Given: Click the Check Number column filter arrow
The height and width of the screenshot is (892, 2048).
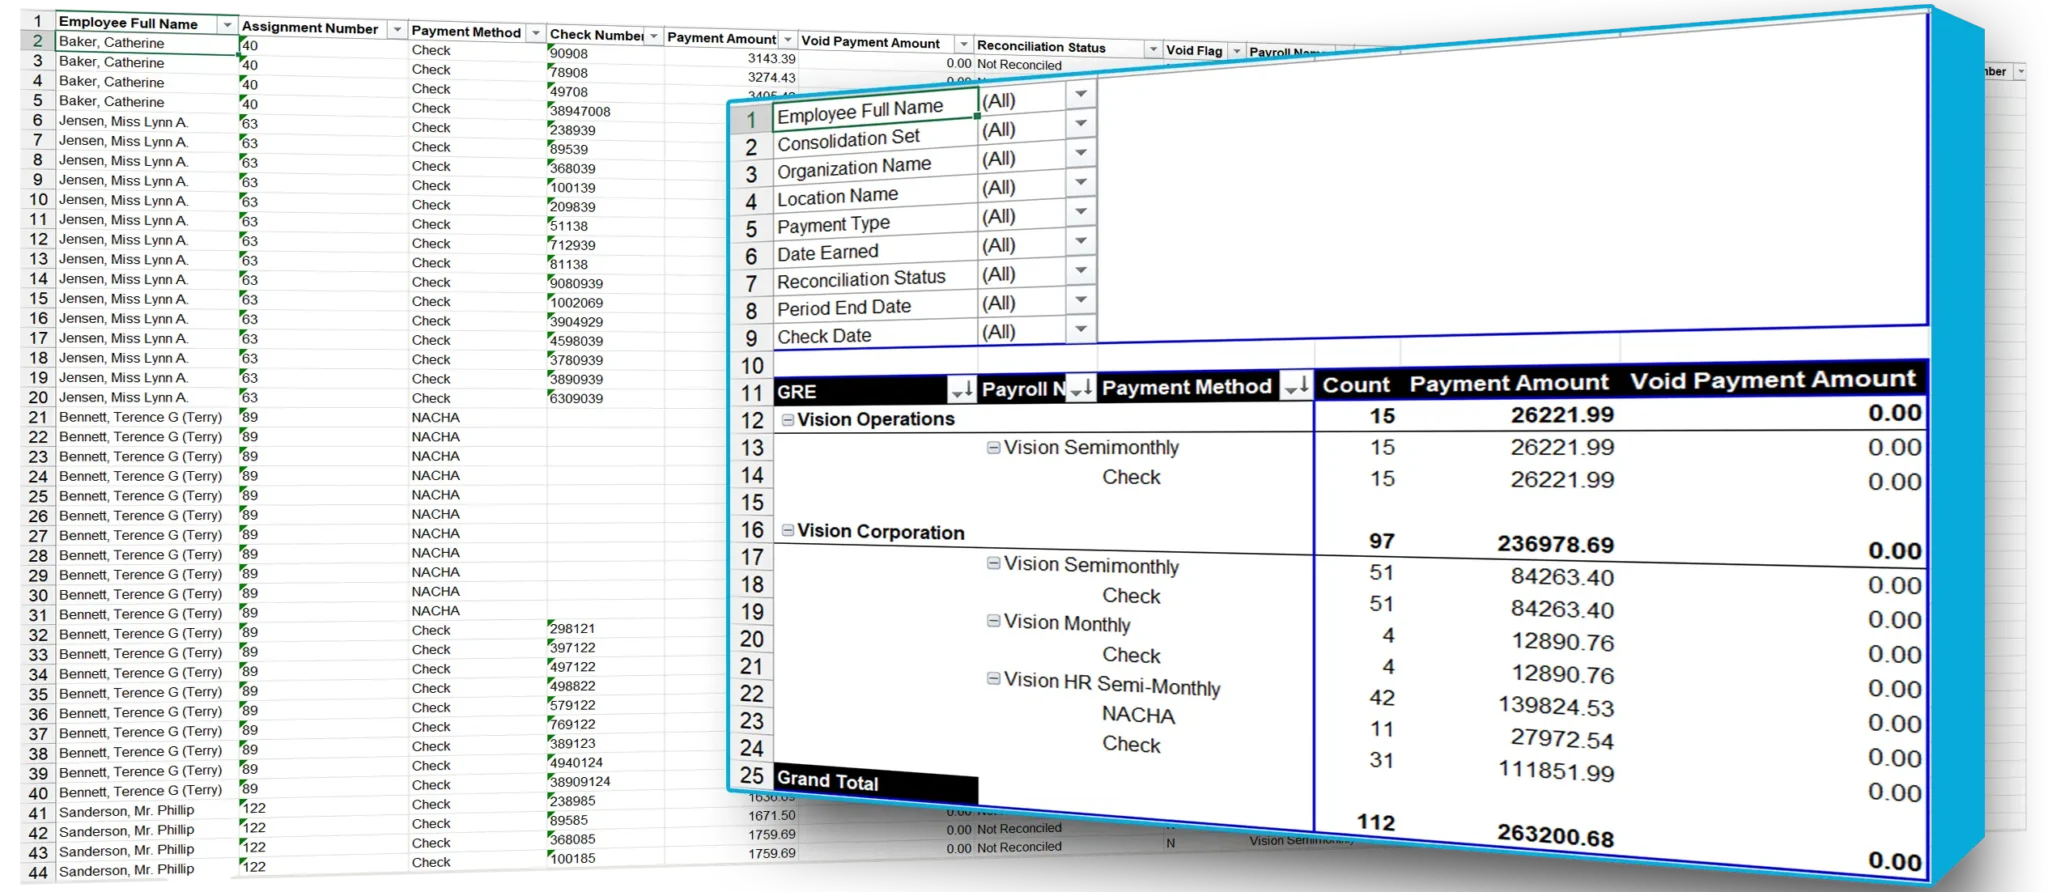Looking at the screenshot, I should click(654, 36).
